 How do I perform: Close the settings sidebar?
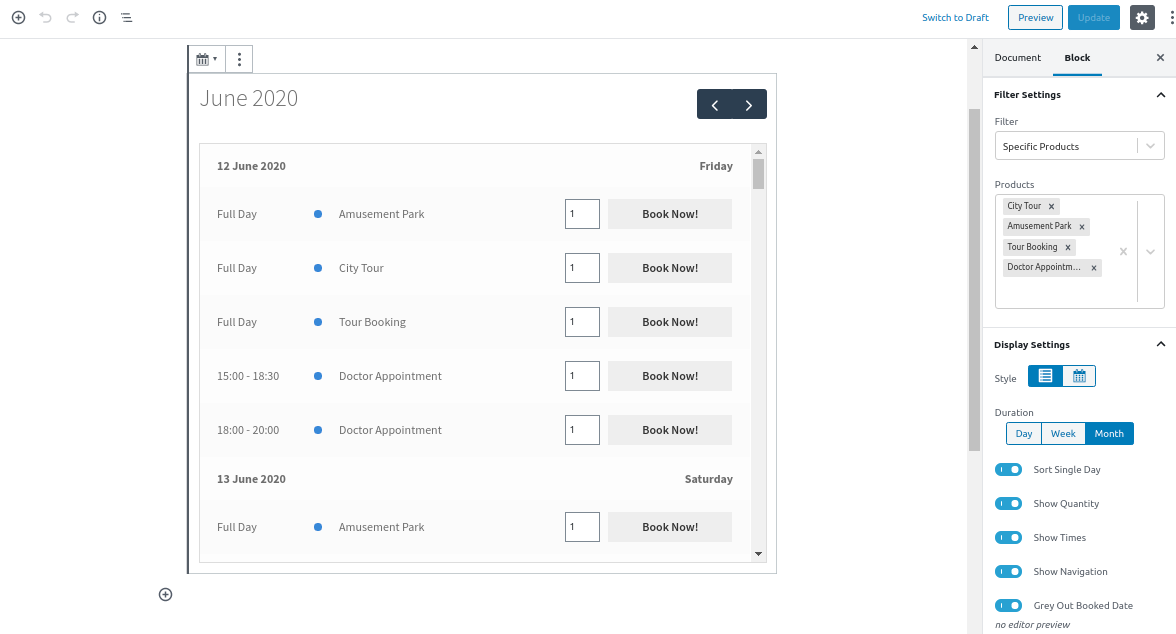point(1160,58)
